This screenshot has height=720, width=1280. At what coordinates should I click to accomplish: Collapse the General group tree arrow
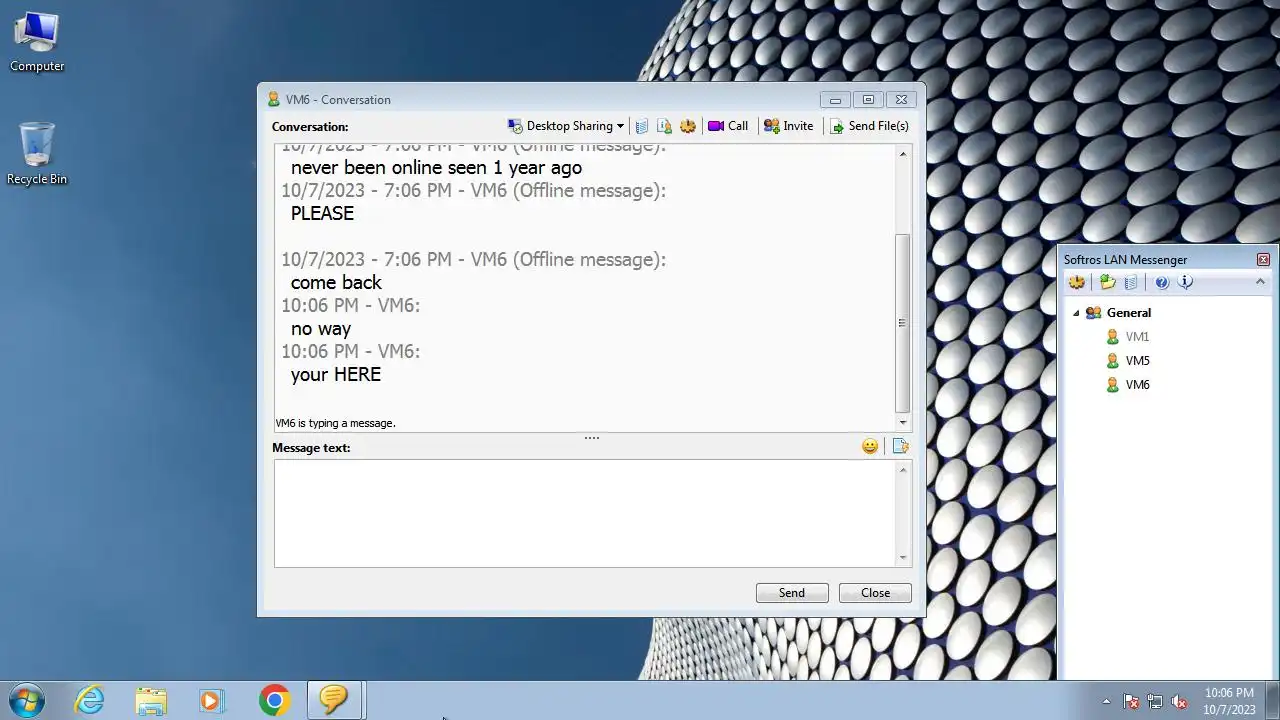(1077, 313)
